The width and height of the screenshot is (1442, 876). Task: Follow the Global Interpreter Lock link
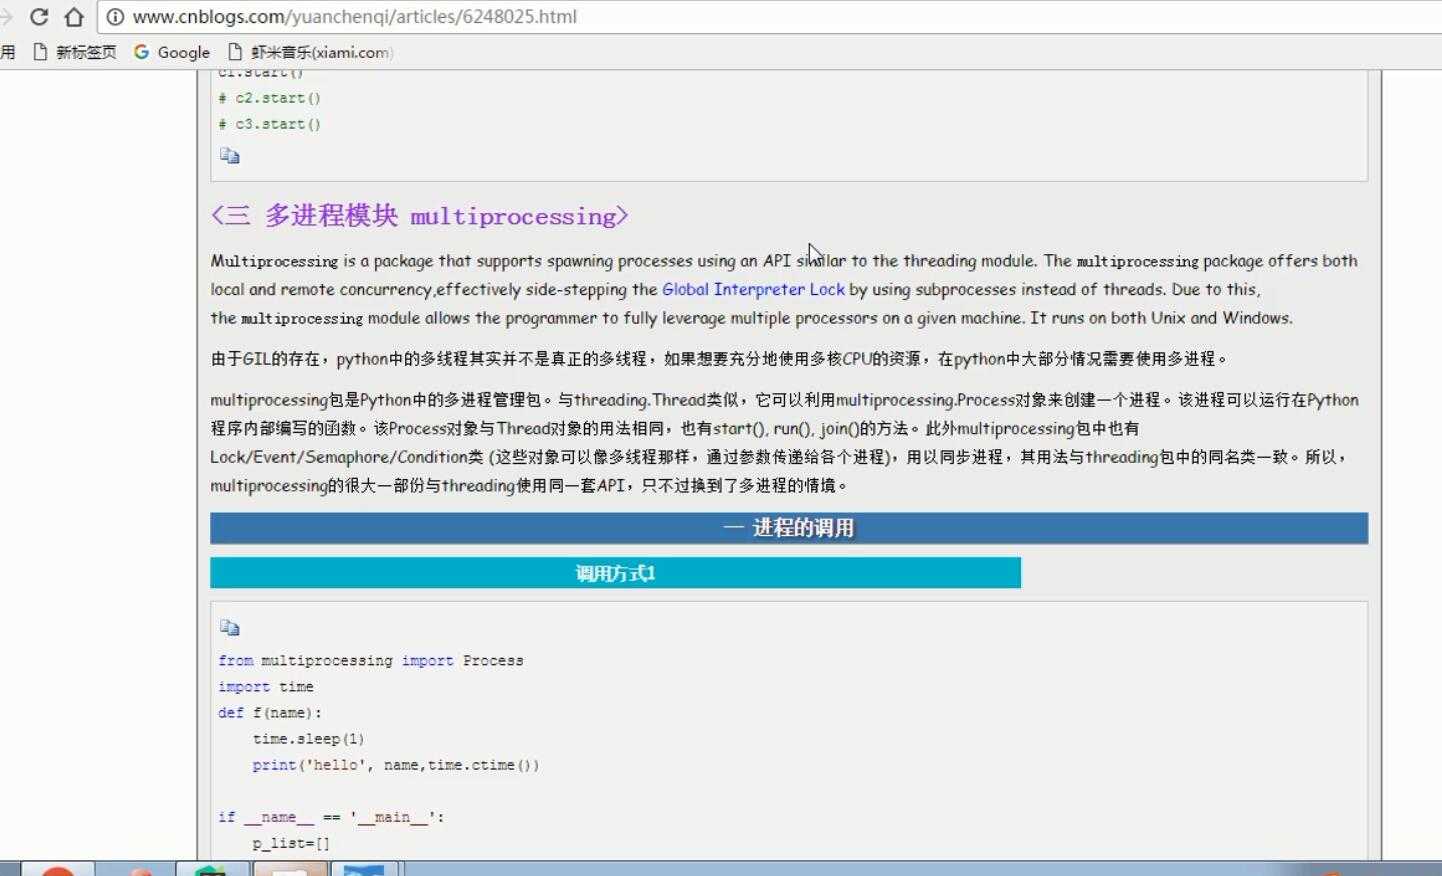click(x=753, y=289)
